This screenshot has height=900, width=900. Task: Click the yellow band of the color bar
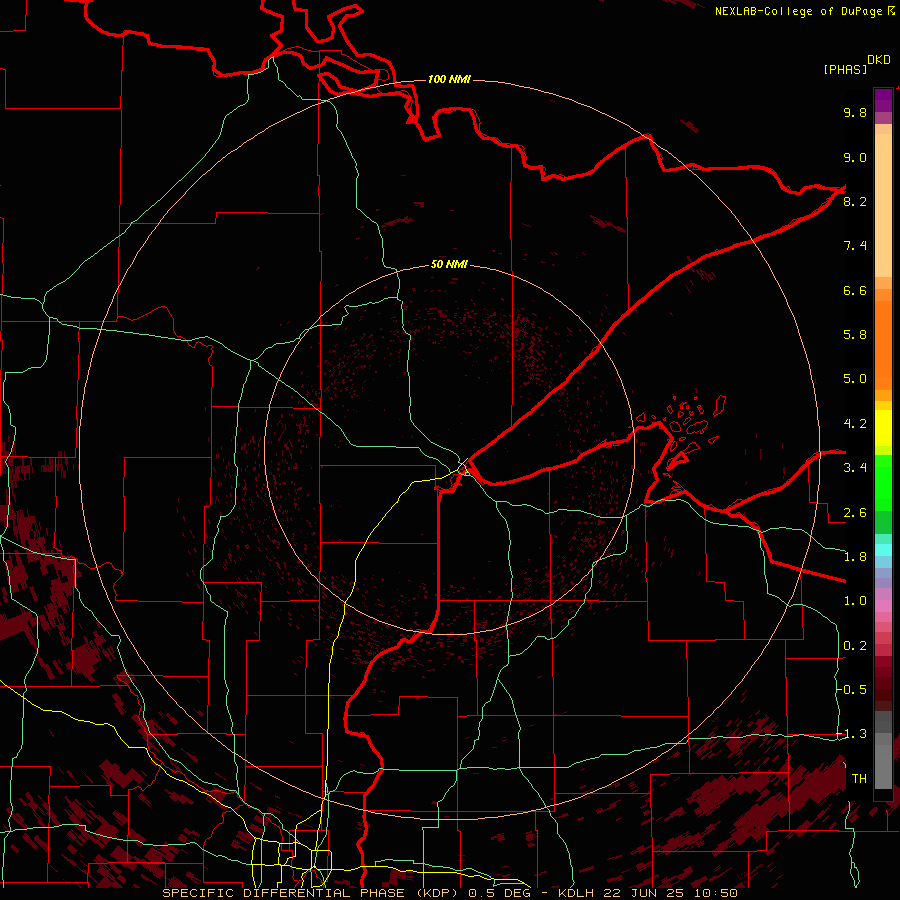(x=883, y=428)
